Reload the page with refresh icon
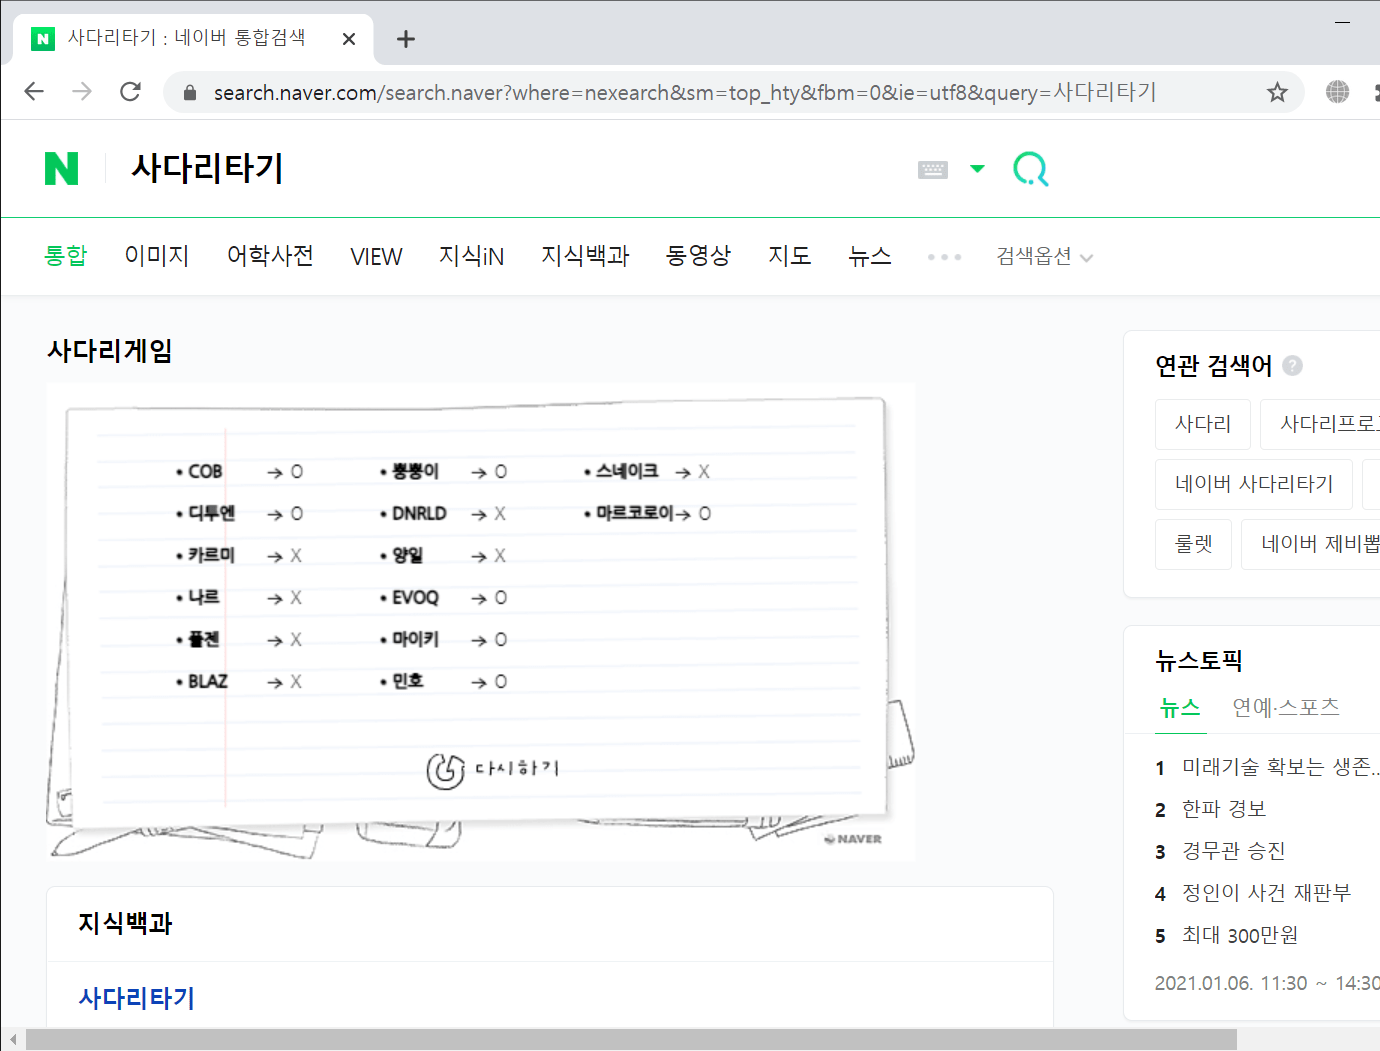The width and height of the screenshot is (1380, 1051). 130,92
